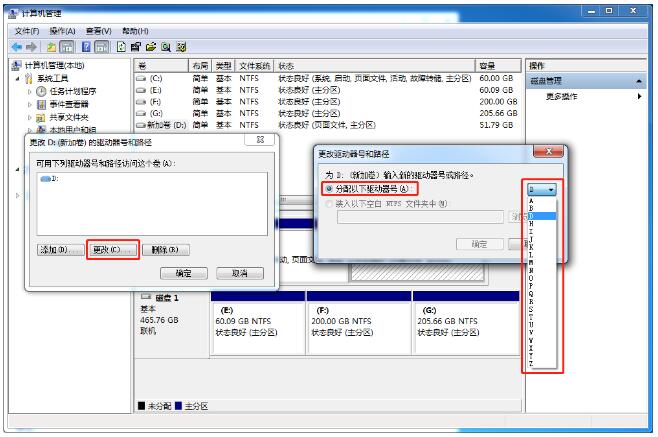Close the 更改 D: (新加卷) dialog with X
This screenshot has height=437, width=658.
tap(260, 140)
